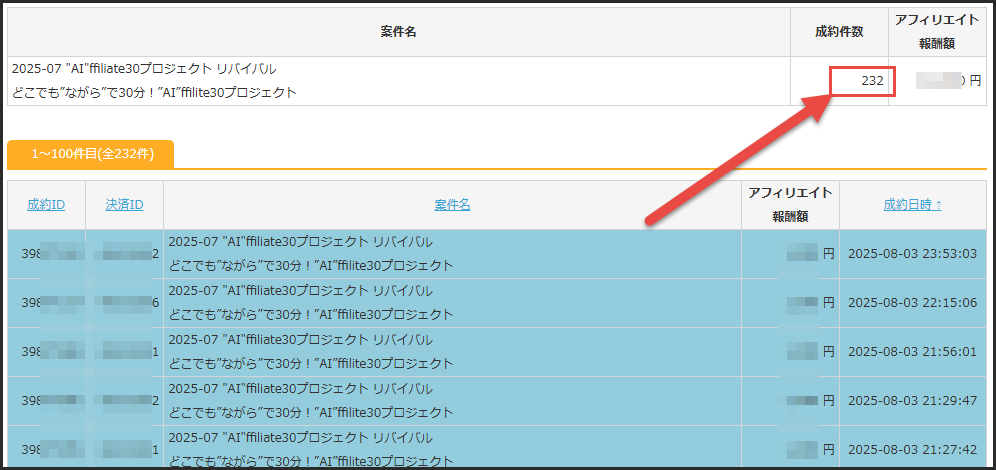Click the top アフィリエイト報酬額 header
996x470 pixels.
(x=938, y=31)
